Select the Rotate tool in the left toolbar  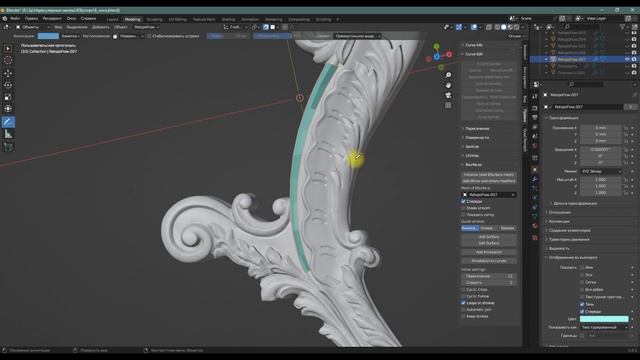point(8,85)
